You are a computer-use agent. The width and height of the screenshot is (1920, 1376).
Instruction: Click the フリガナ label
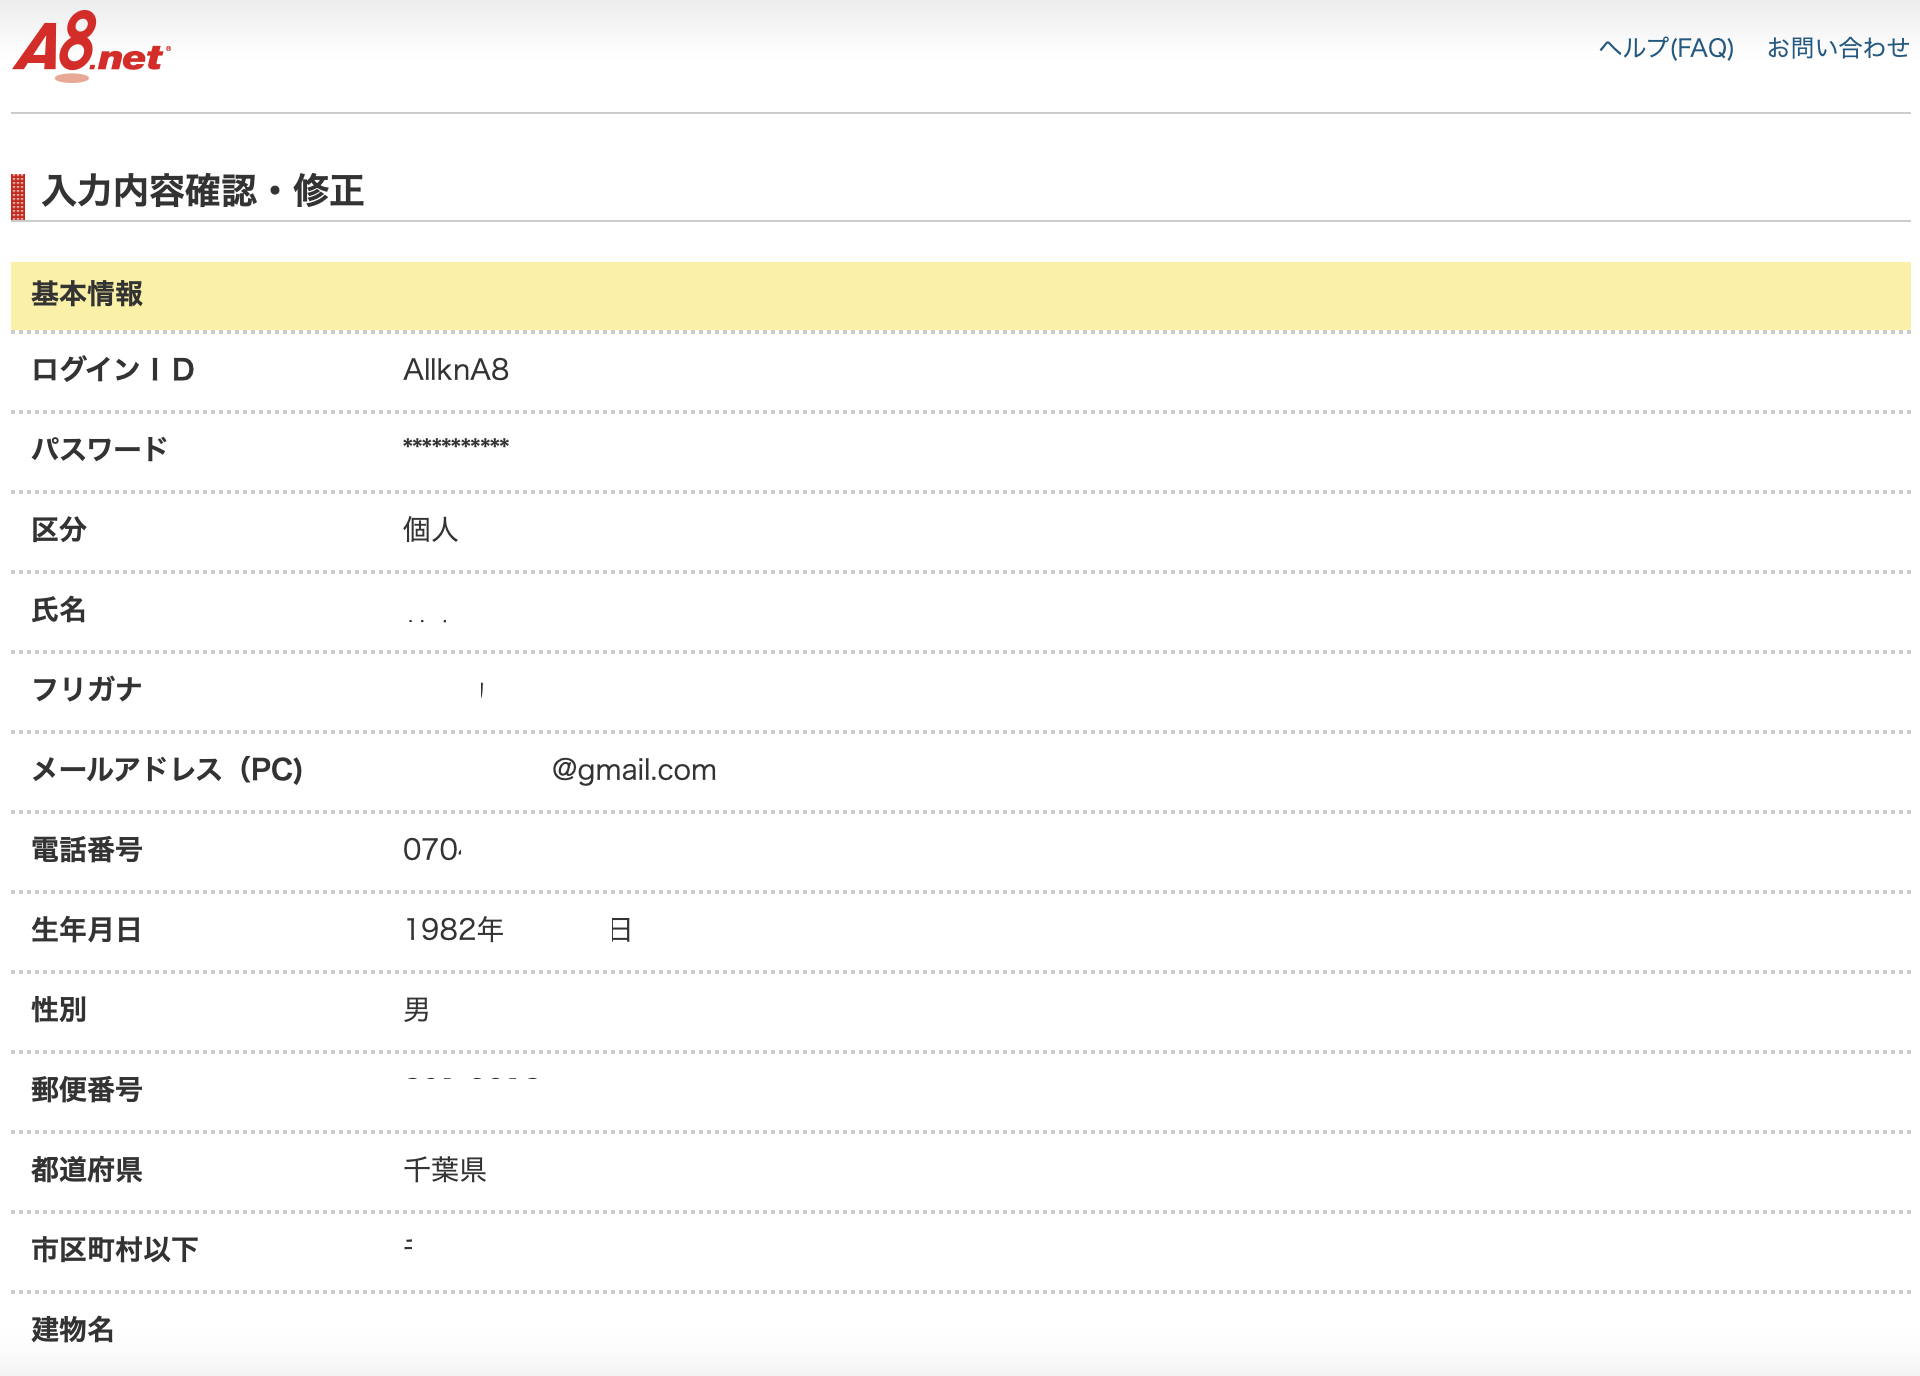87,689
